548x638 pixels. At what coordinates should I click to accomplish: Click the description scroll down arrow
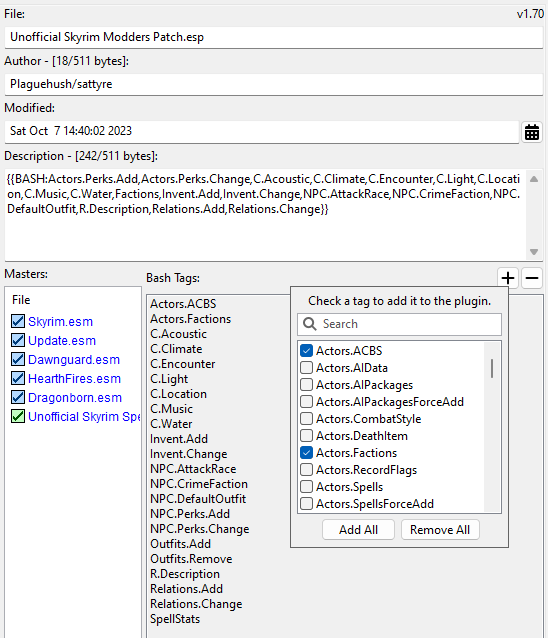pos(534,252)
